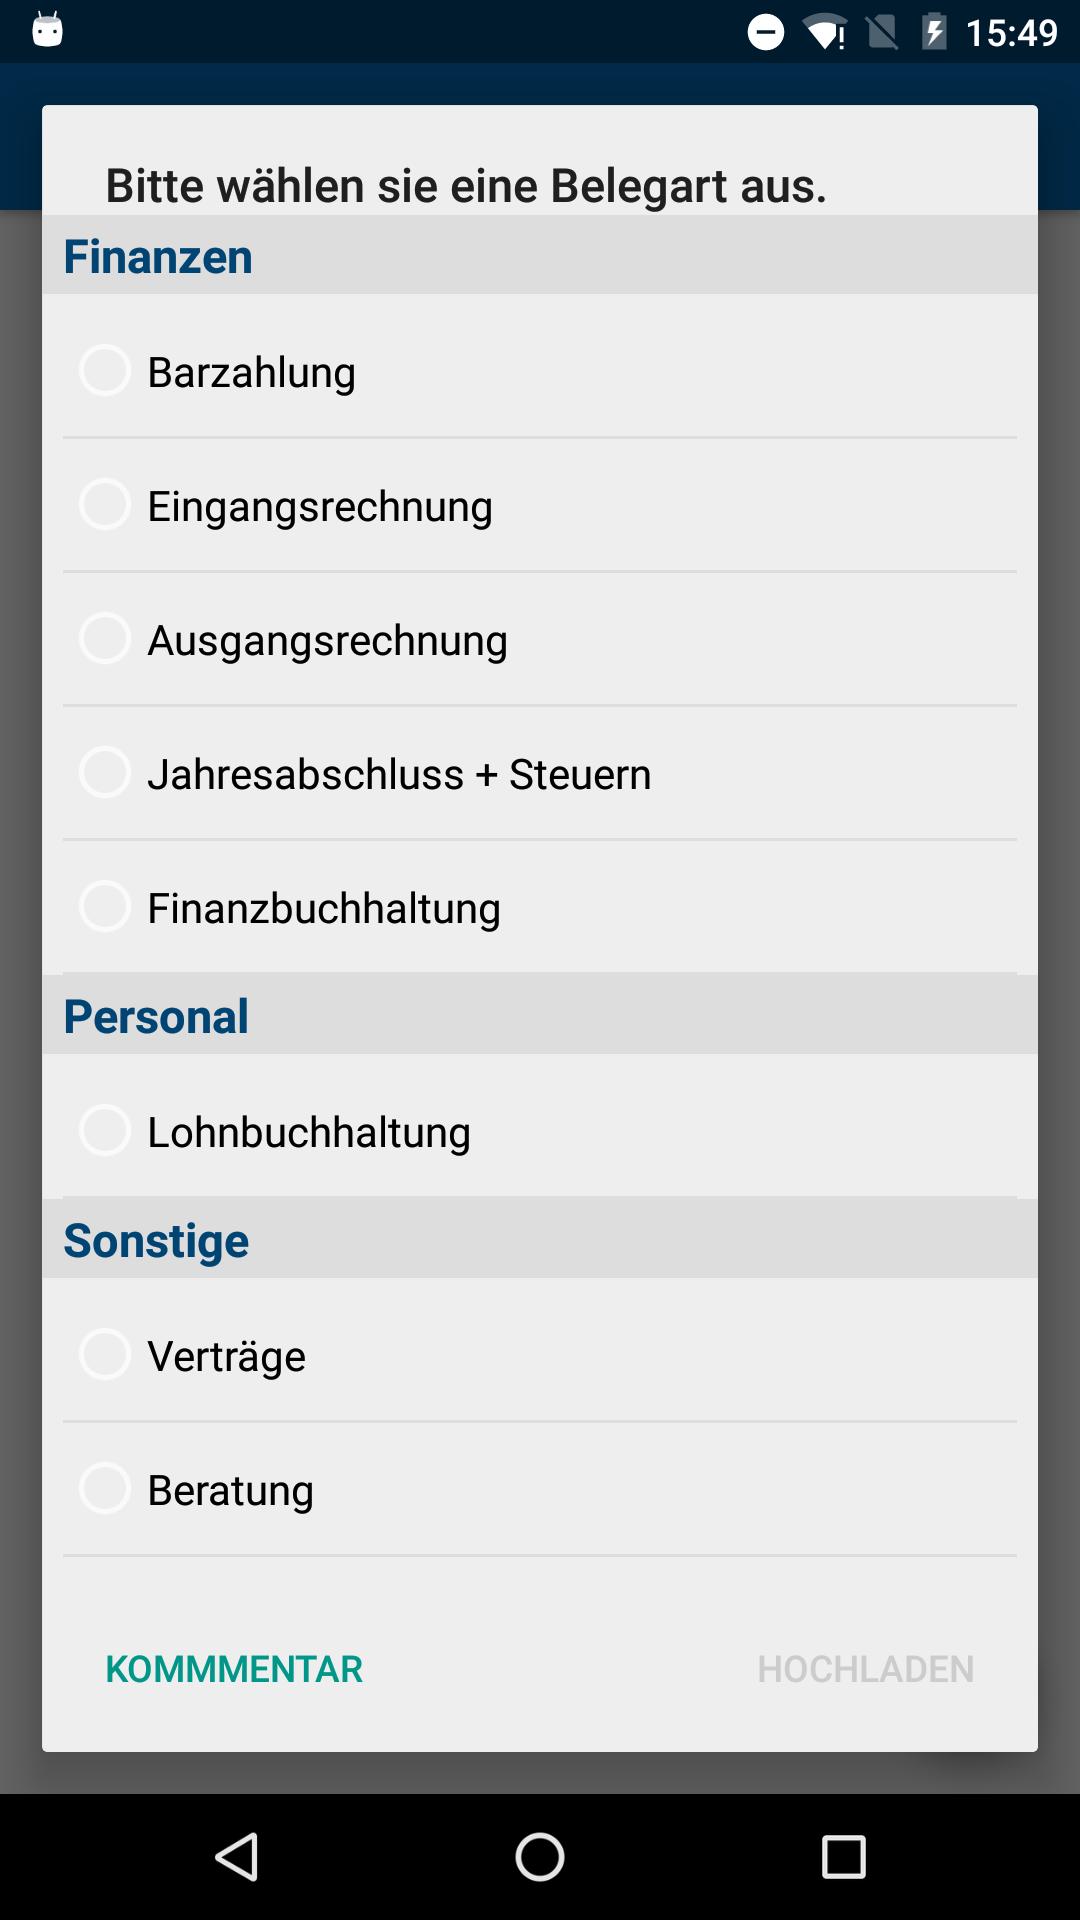The image size is (1080, 1920).
Task: Choose Eingangsrechnung as document type
Action: pyautogui.click(x=105, y=505)
